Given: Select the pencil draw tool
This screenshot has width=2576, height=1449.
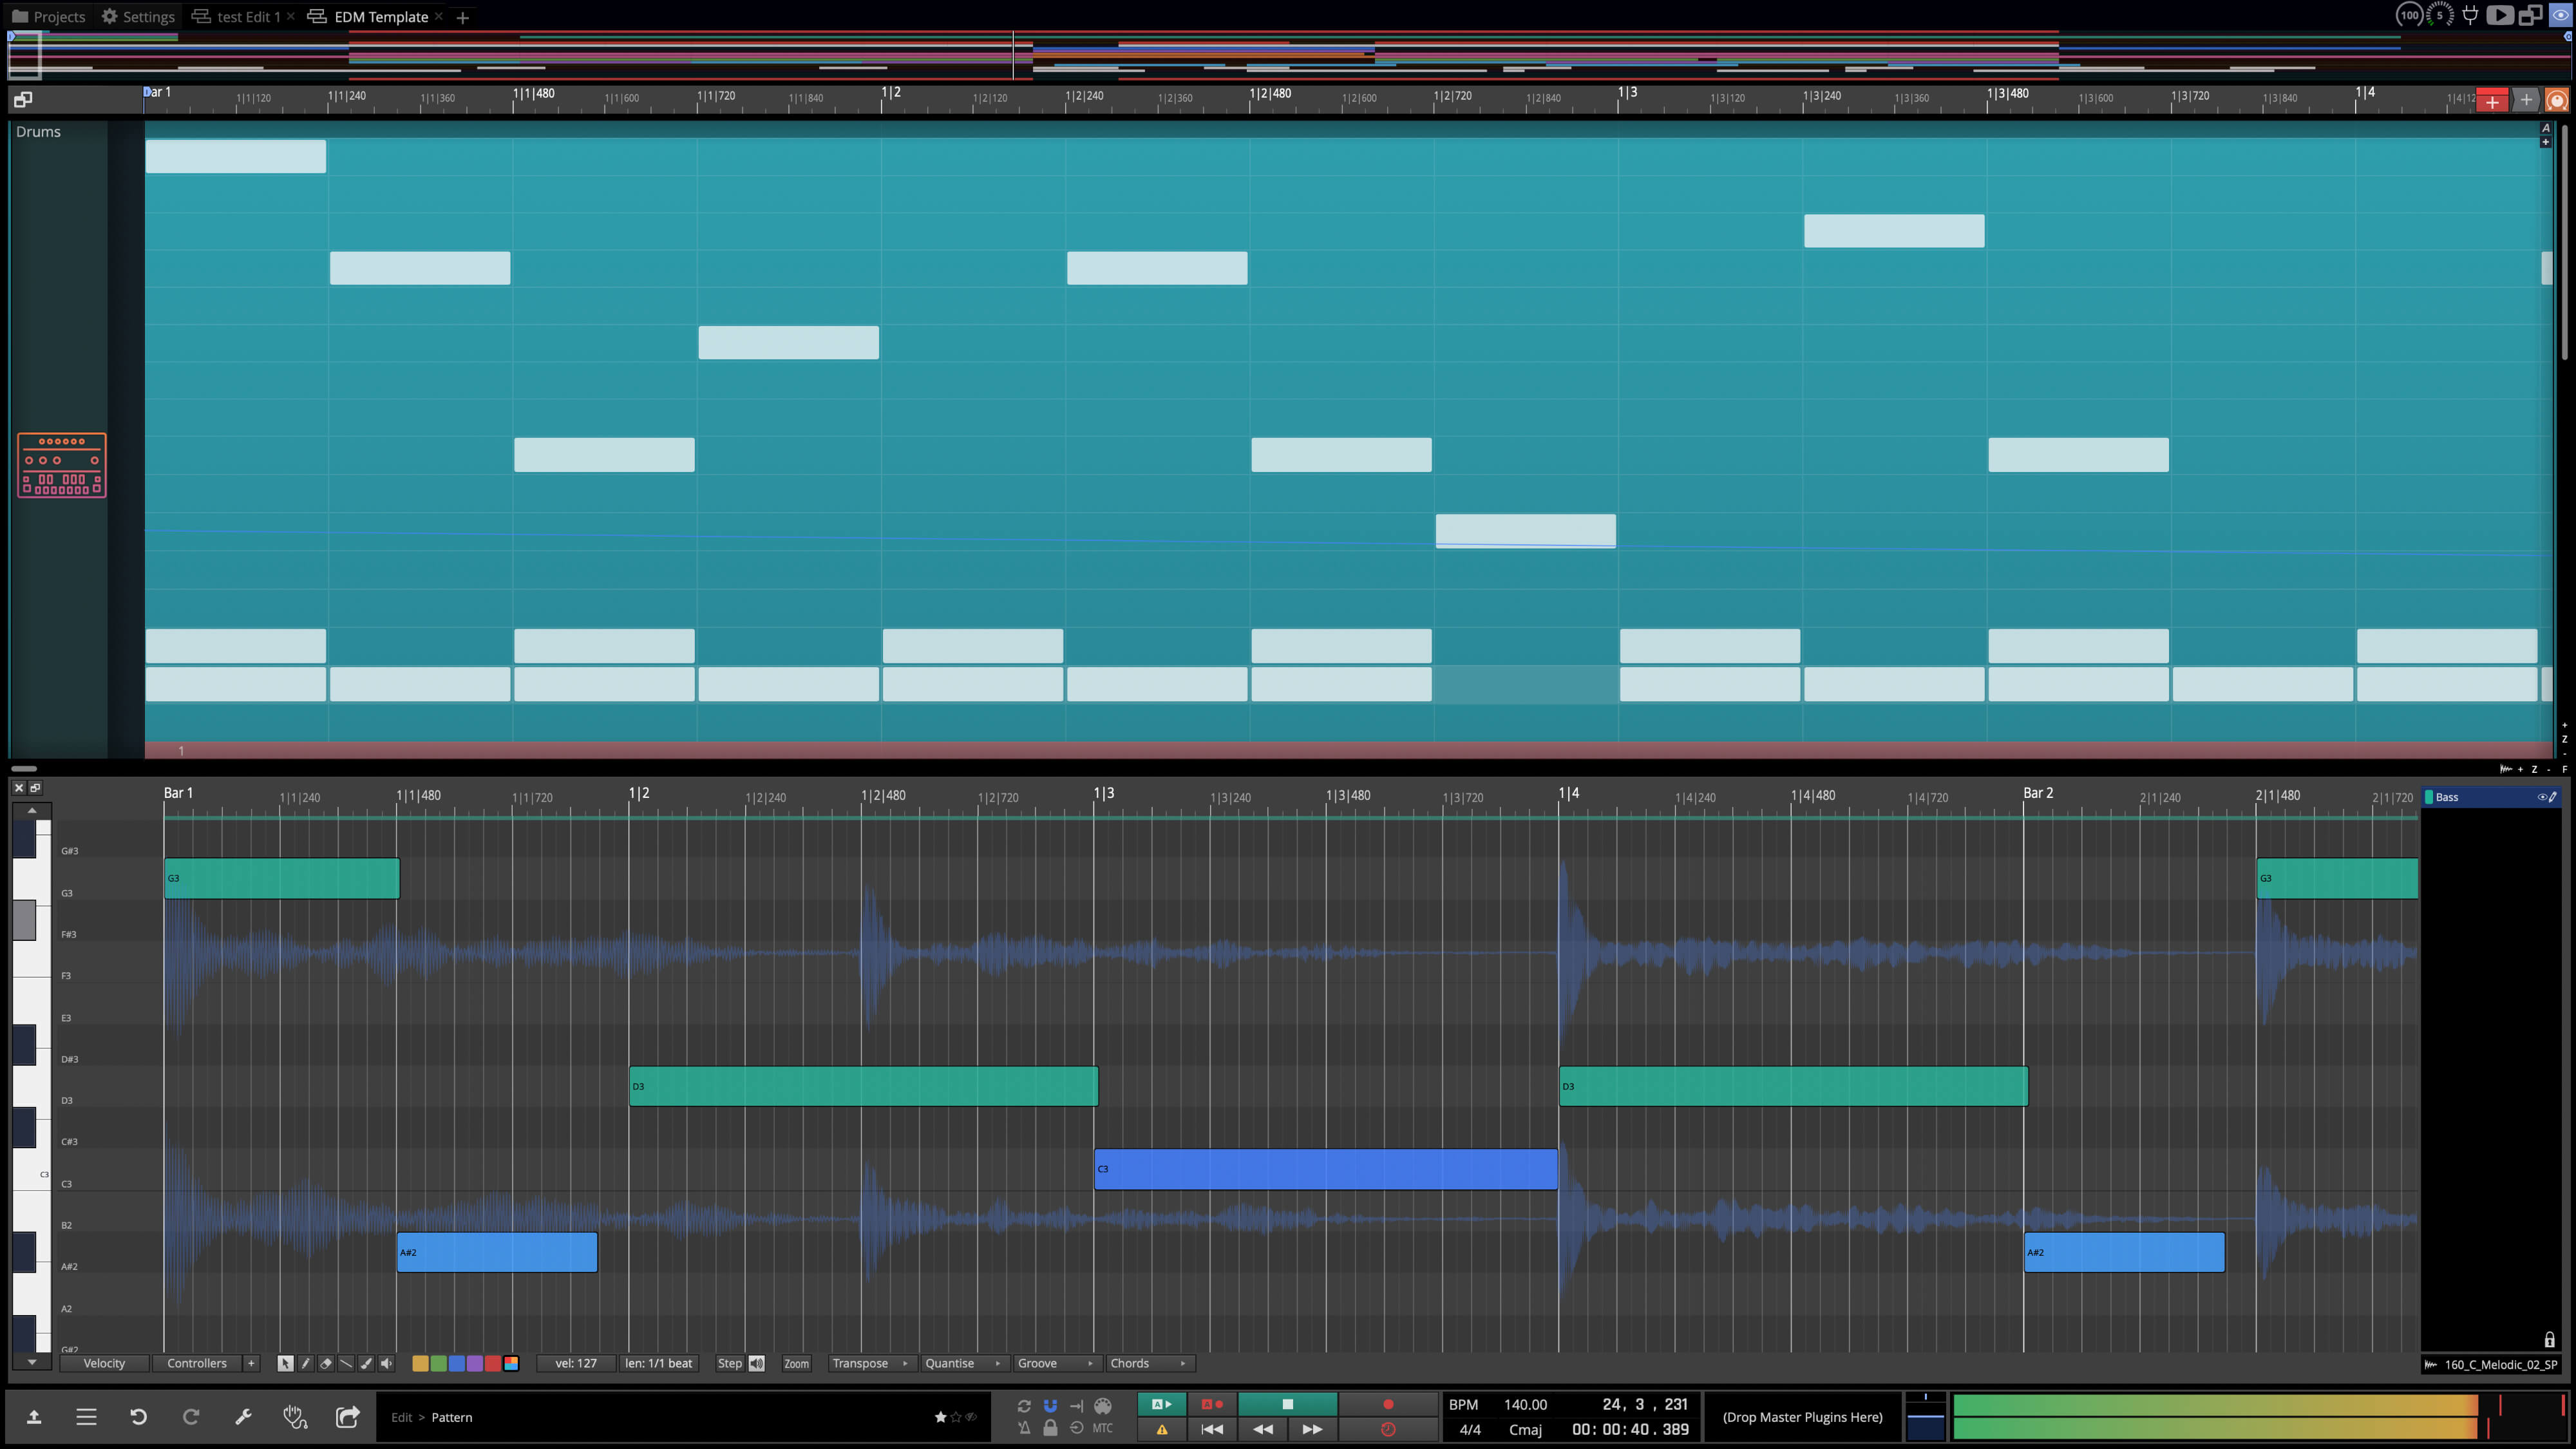Looking at the screenshot, I should click(306, 1363).
